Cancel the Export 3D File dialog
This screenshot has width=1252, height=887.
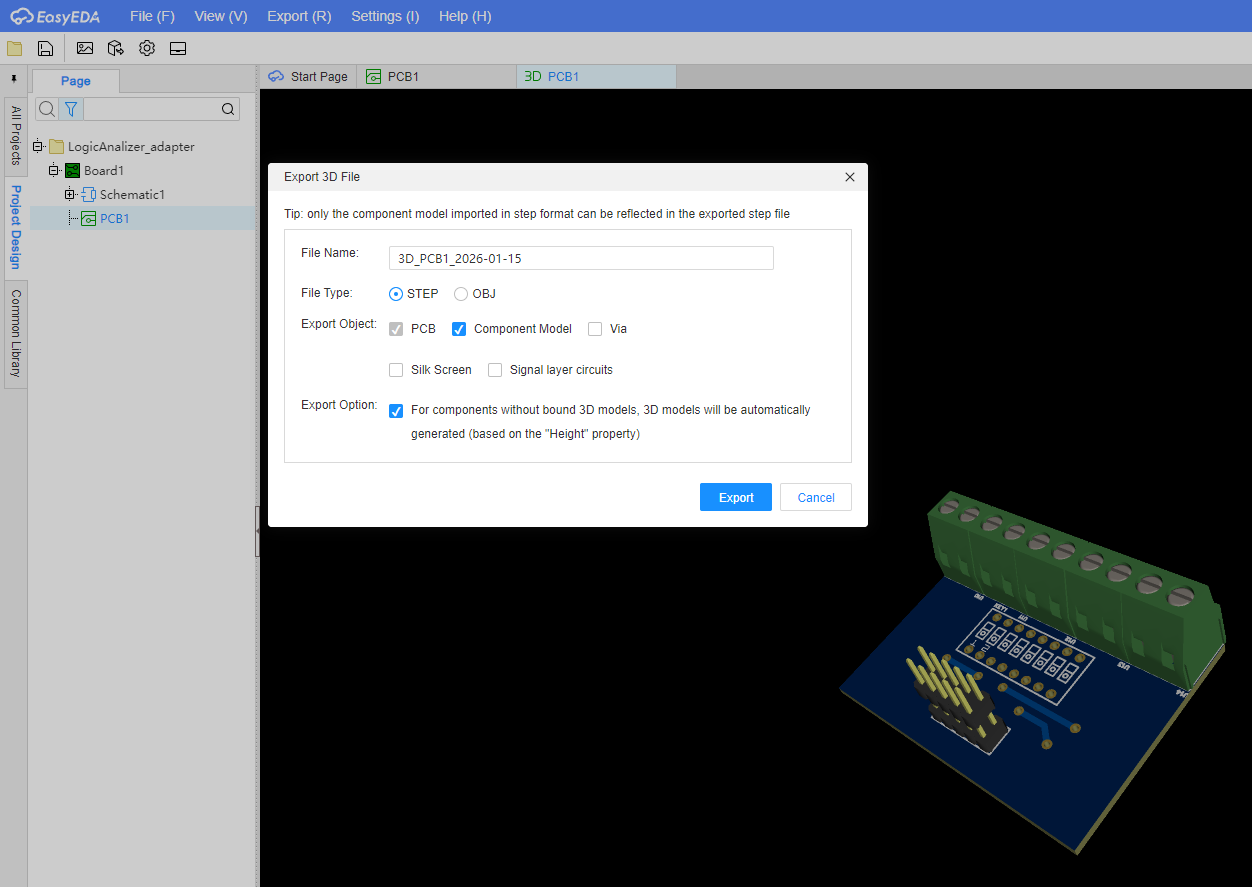click(815, 497)
